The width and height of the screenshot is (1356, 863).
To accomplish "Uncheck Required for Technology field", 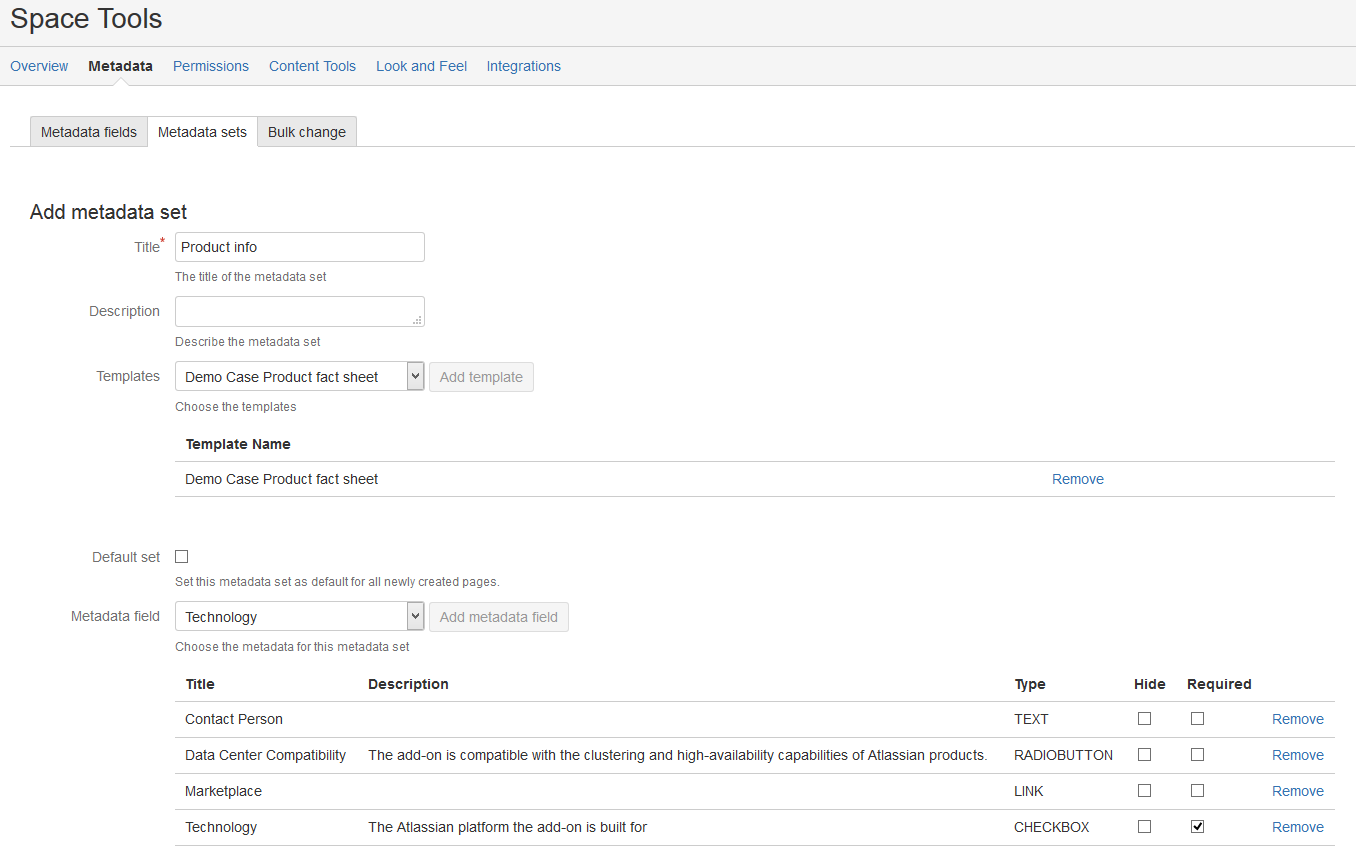I will tap(1197, 827).
